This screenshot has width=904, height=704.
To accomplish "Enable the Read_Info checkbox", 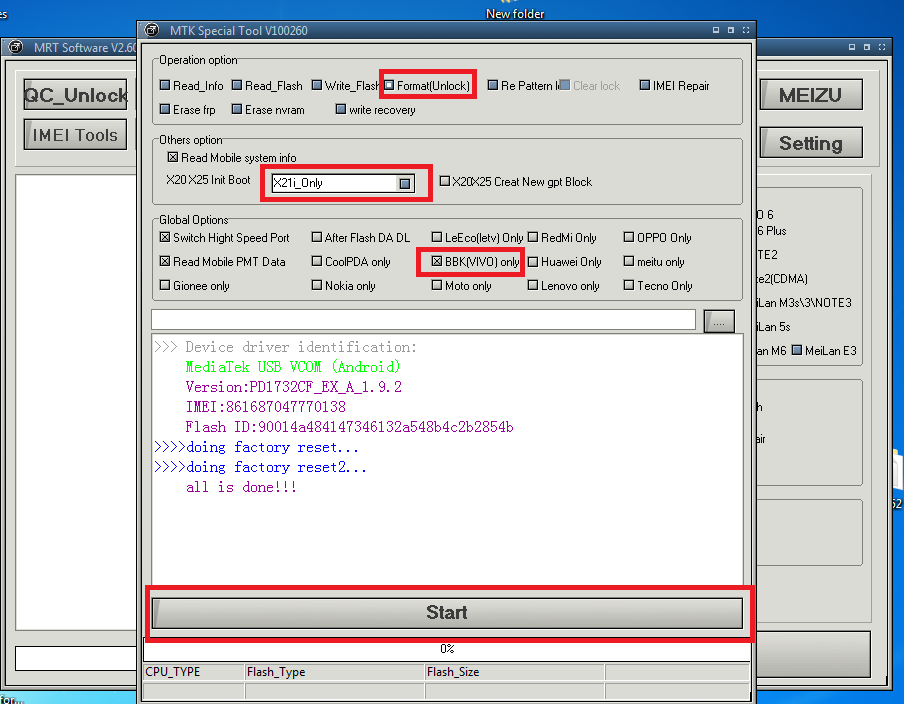I will coord(165,85).
